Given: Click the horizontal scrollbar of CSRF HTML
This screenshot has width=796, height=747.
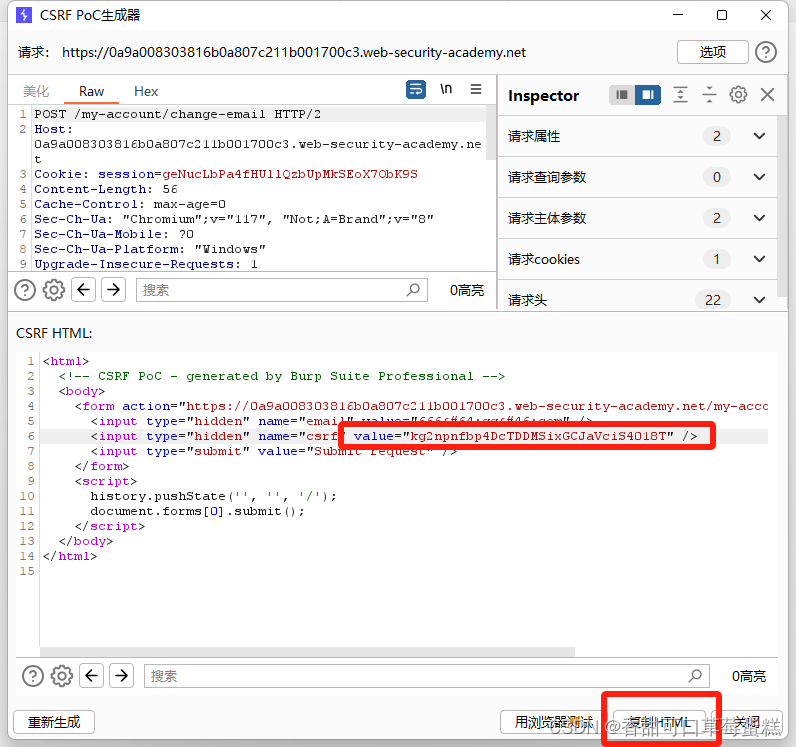Looking at the screenshot, I should coord(307,652).
